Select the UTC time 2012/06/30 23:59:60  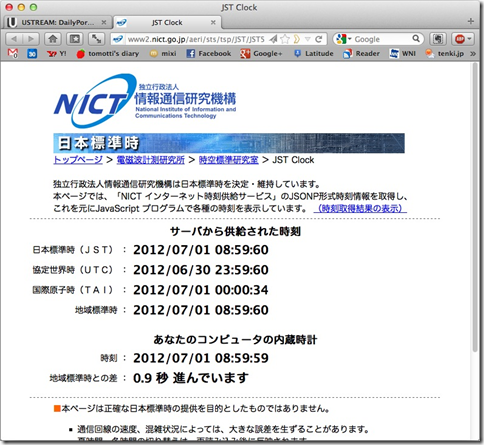tap(201, 270)
